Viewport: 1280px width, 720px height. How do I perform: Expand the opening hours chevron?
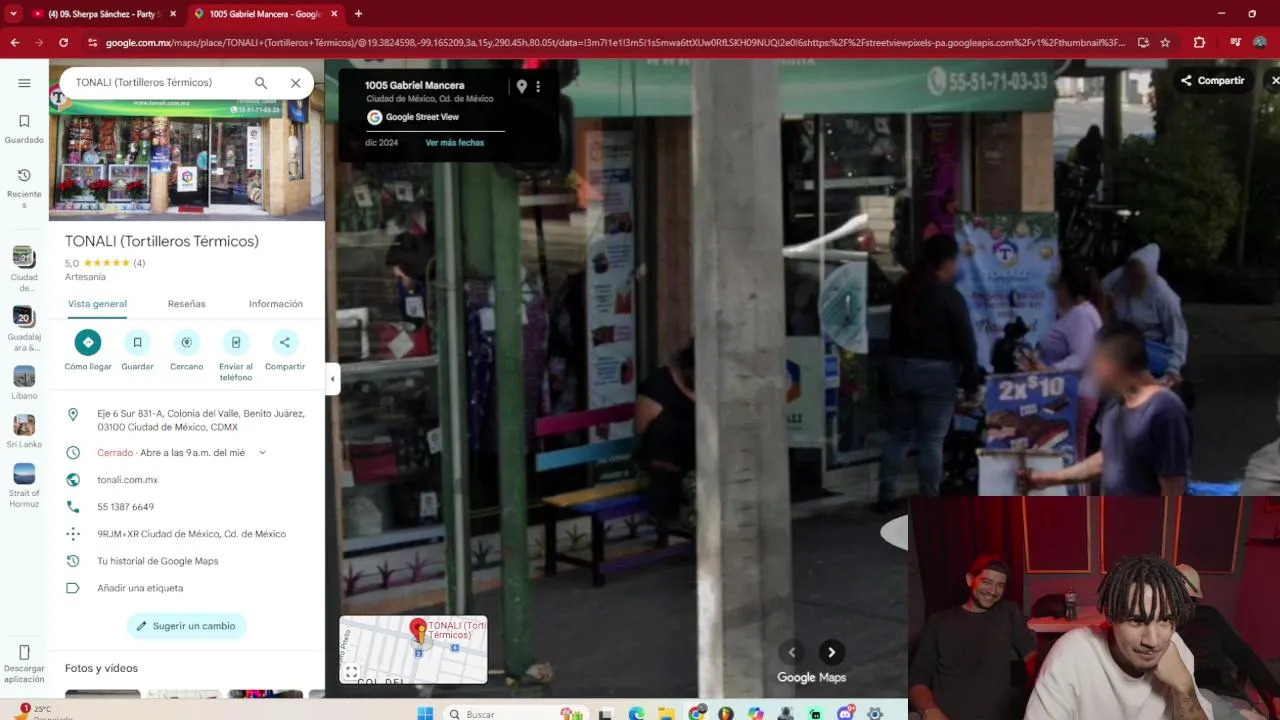point(263,453)
